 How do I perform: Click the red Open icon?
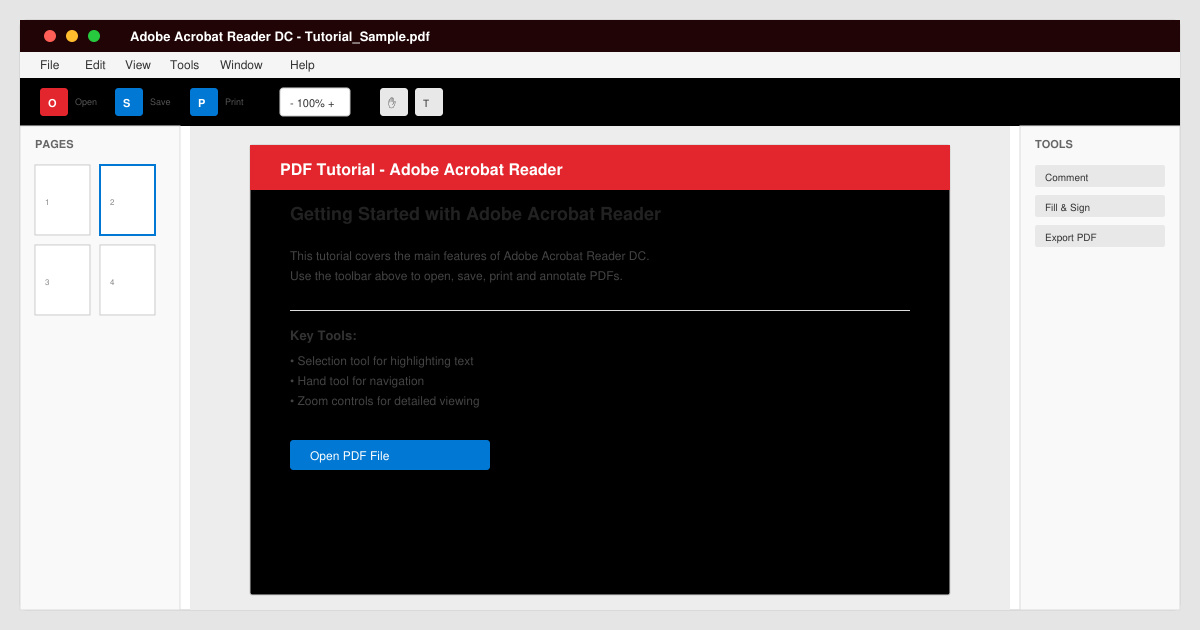point(54,102)
